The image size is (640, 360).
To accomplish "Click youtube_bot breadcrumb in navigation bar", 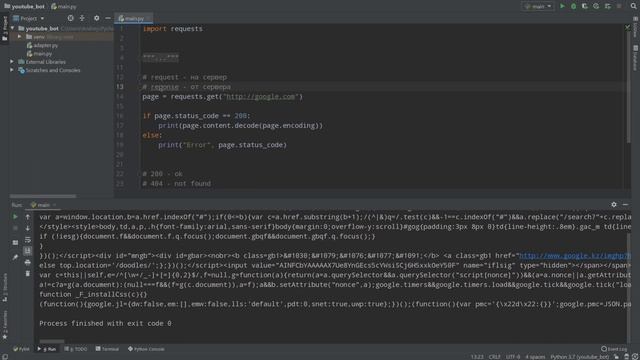I will click(24, 7).
